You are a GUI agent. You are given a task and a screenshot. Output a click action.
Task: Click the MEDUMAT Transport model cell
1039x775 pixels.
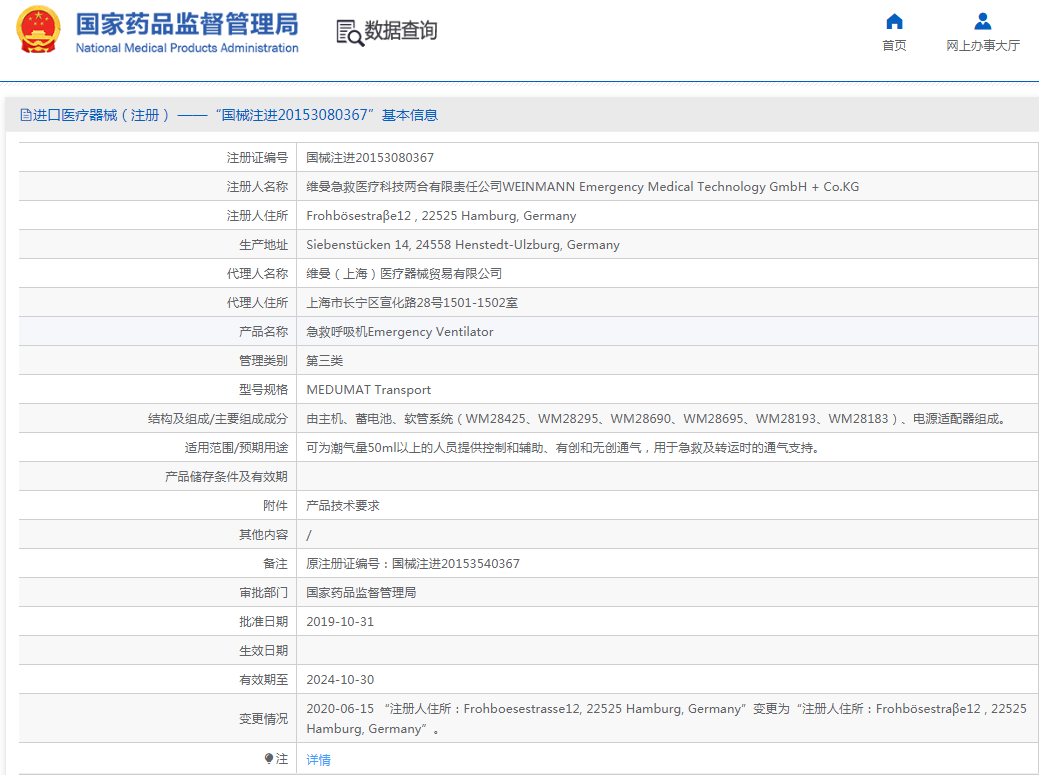click(368, 390)
